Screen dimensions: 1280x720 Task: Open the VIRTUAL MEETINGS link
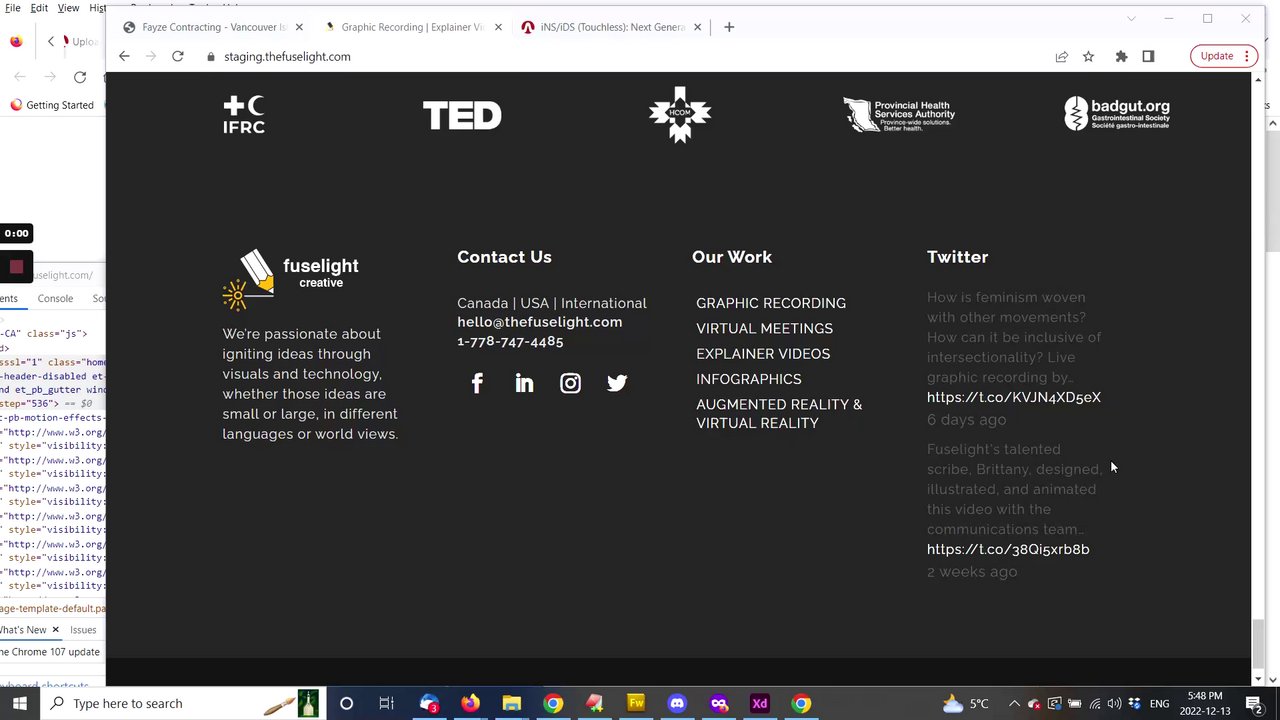point(764,328)
